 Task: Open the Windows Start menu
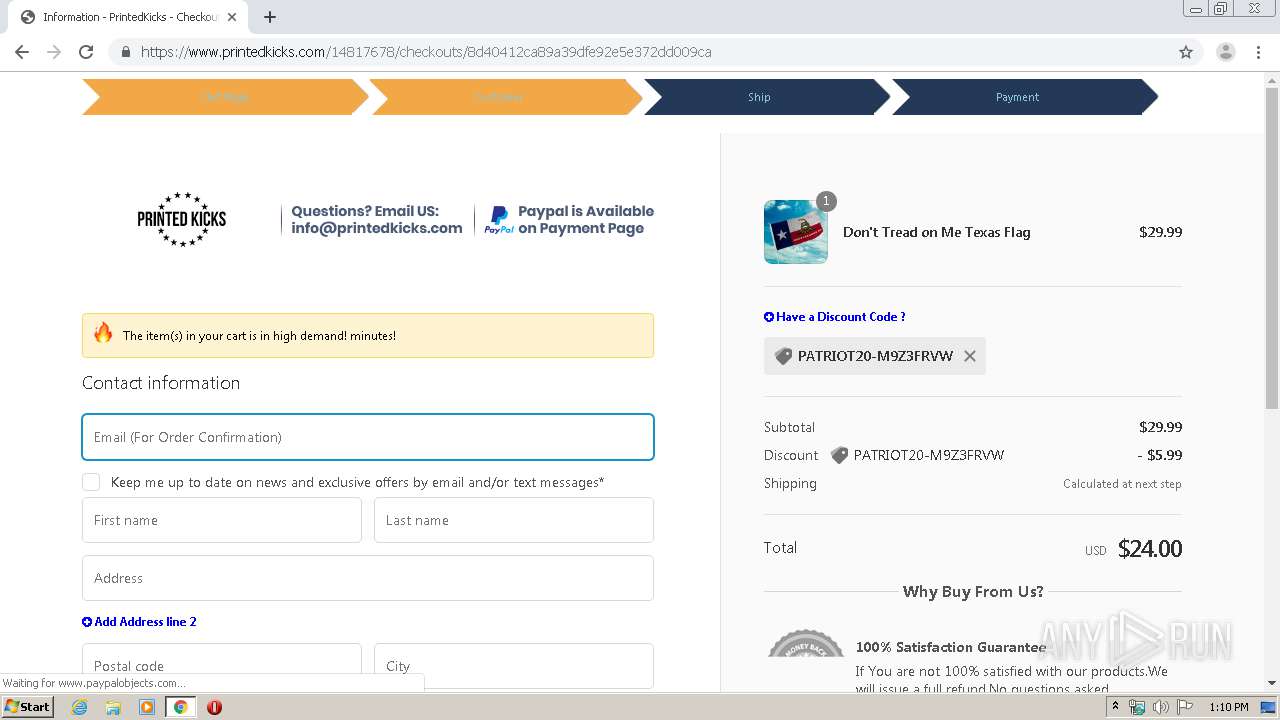pyautogui.click(x=28, y=707)
